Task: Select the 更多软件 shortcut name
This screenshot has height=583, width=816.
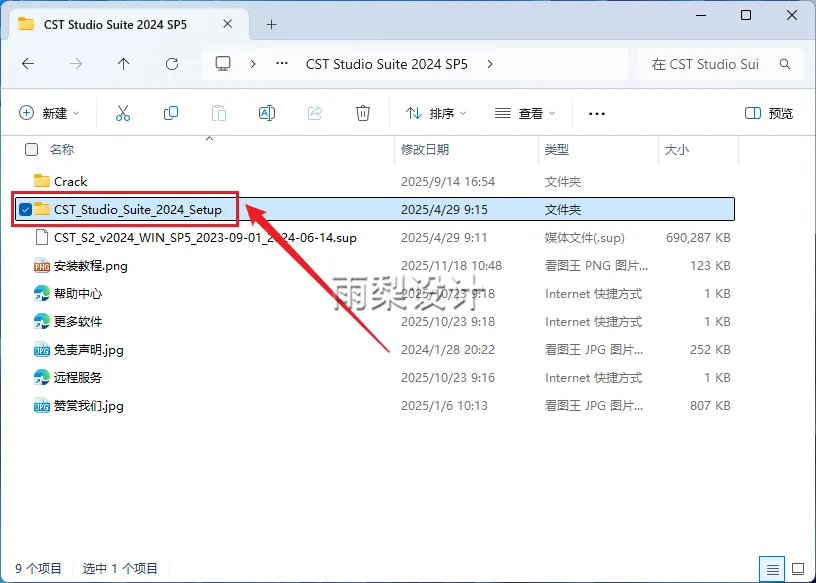Action: [78, 322]
